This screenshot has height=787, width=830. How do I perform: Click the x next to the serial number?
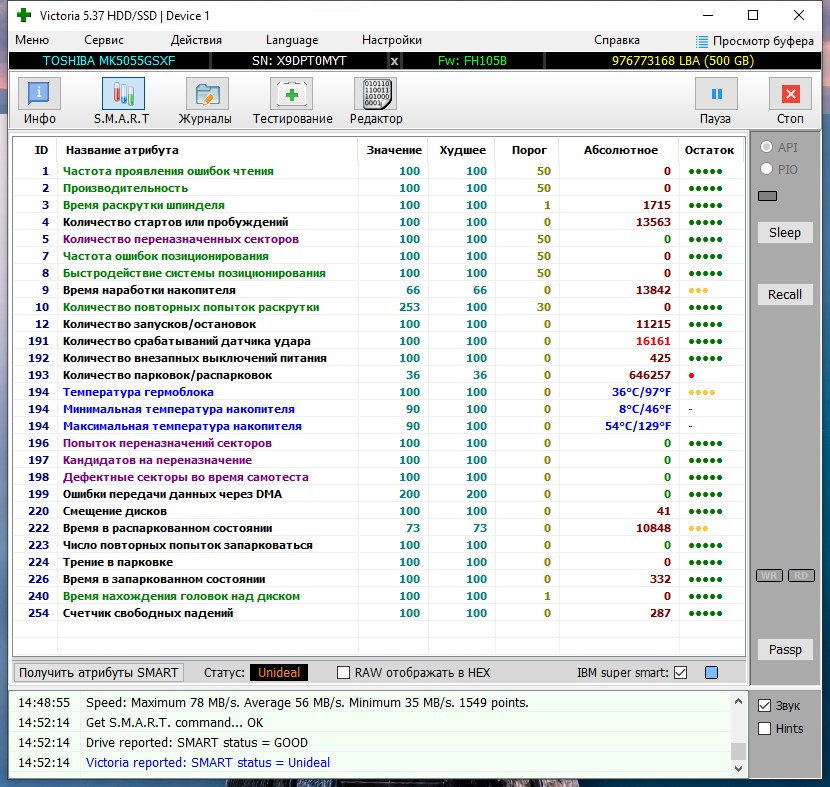coord(394,61)
